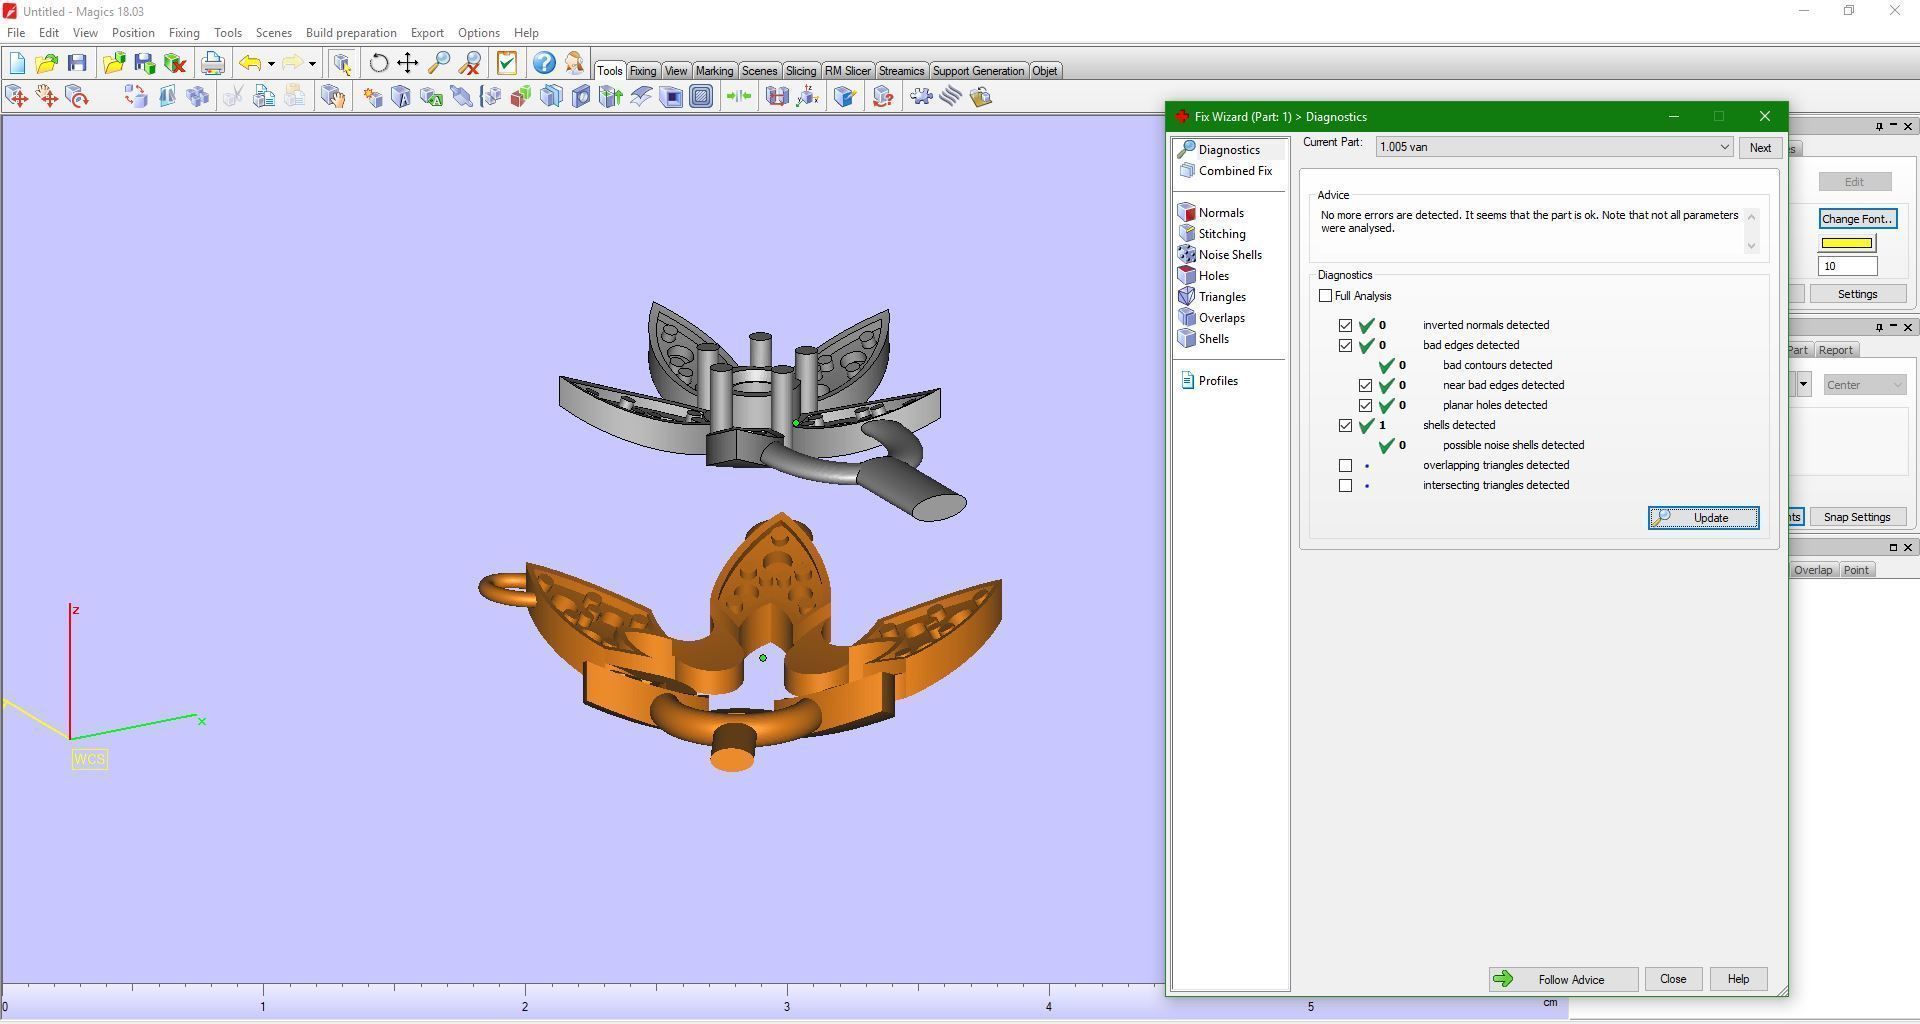The width and height of the screenshot is (1920, 1024).
Task: Save project using the floppy icon
Action: tap(77, 64)
